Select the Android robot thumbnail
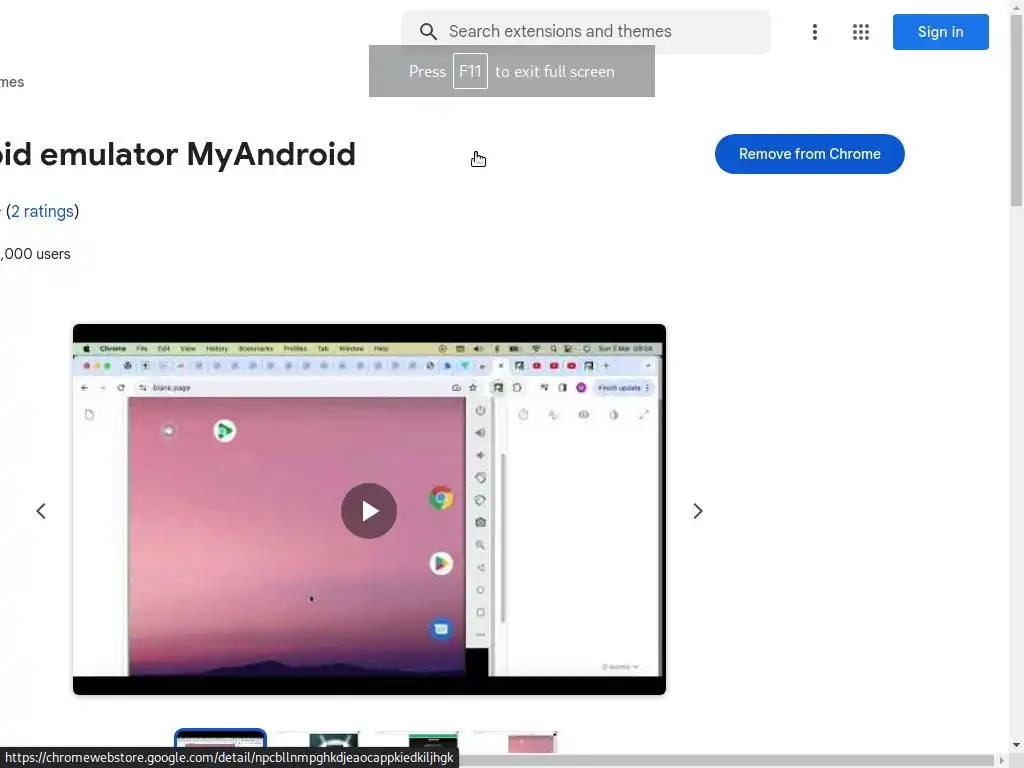Screen dimensions: 1024x768 point(317,742)
